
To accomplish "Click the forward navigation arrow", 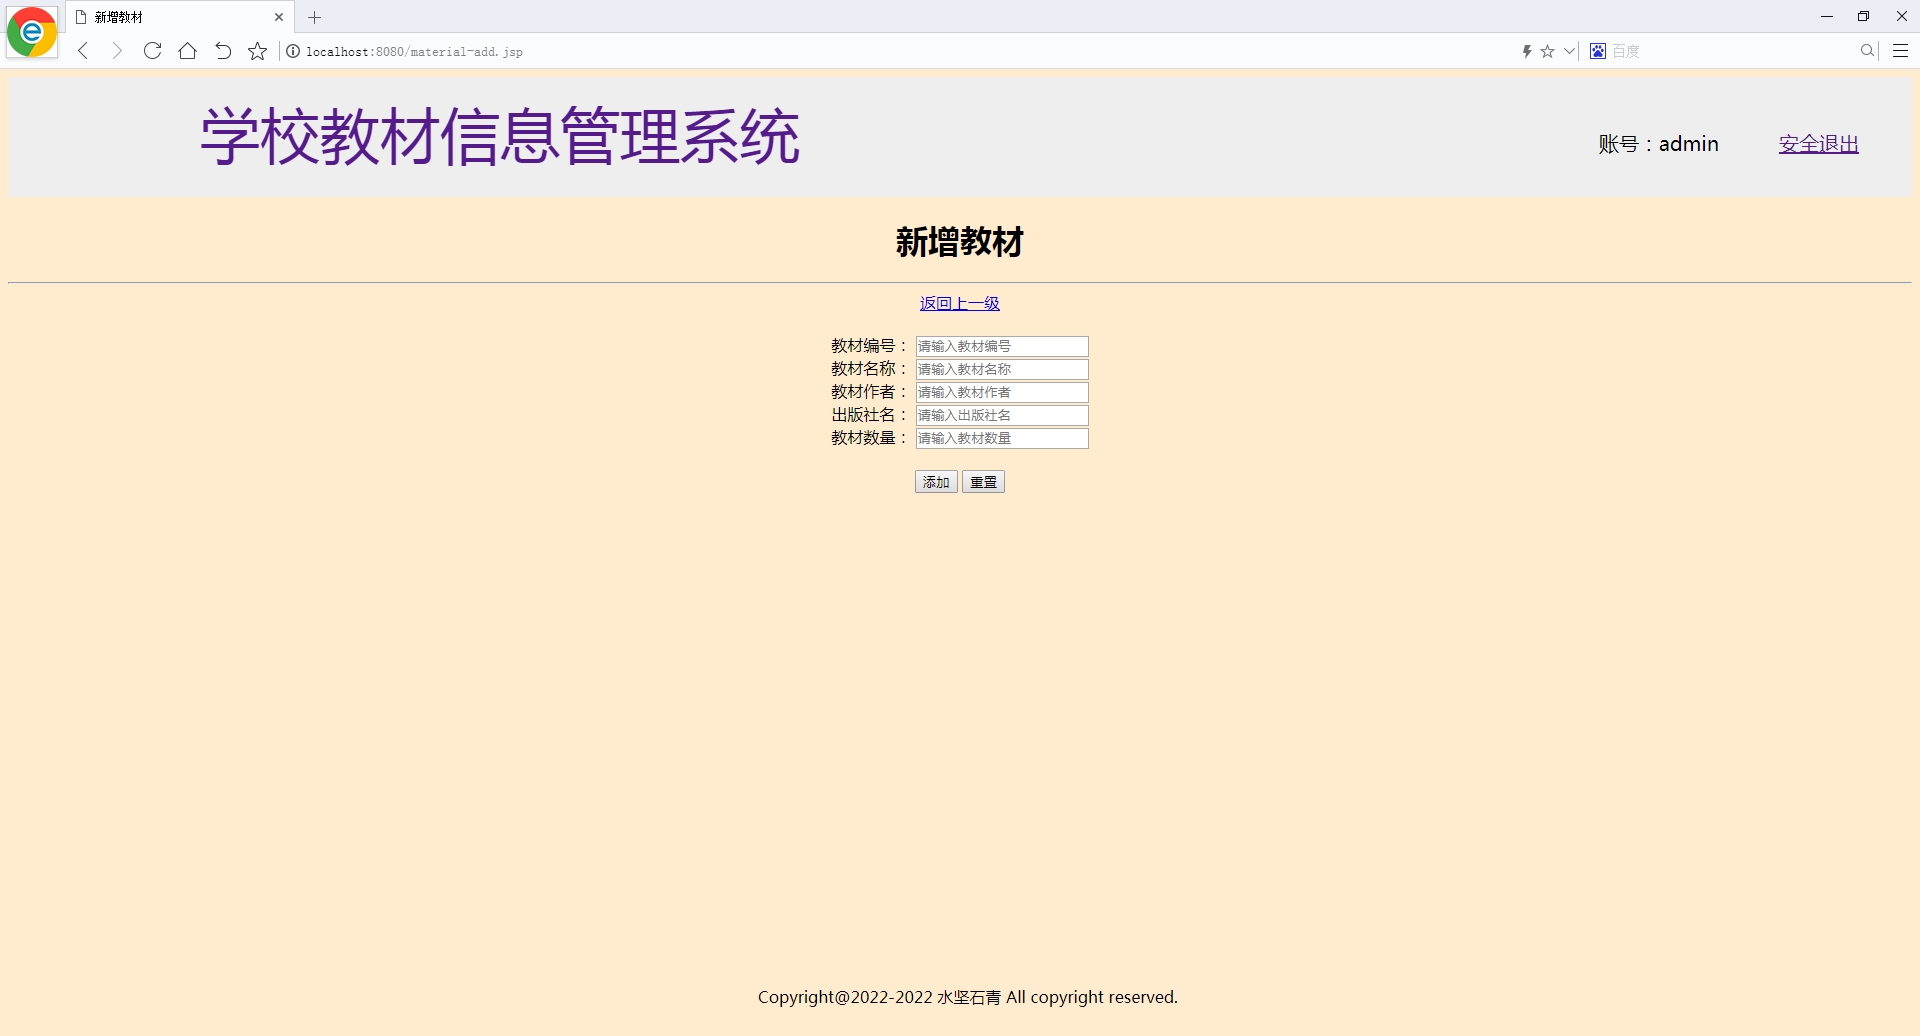I will point(117,51).
